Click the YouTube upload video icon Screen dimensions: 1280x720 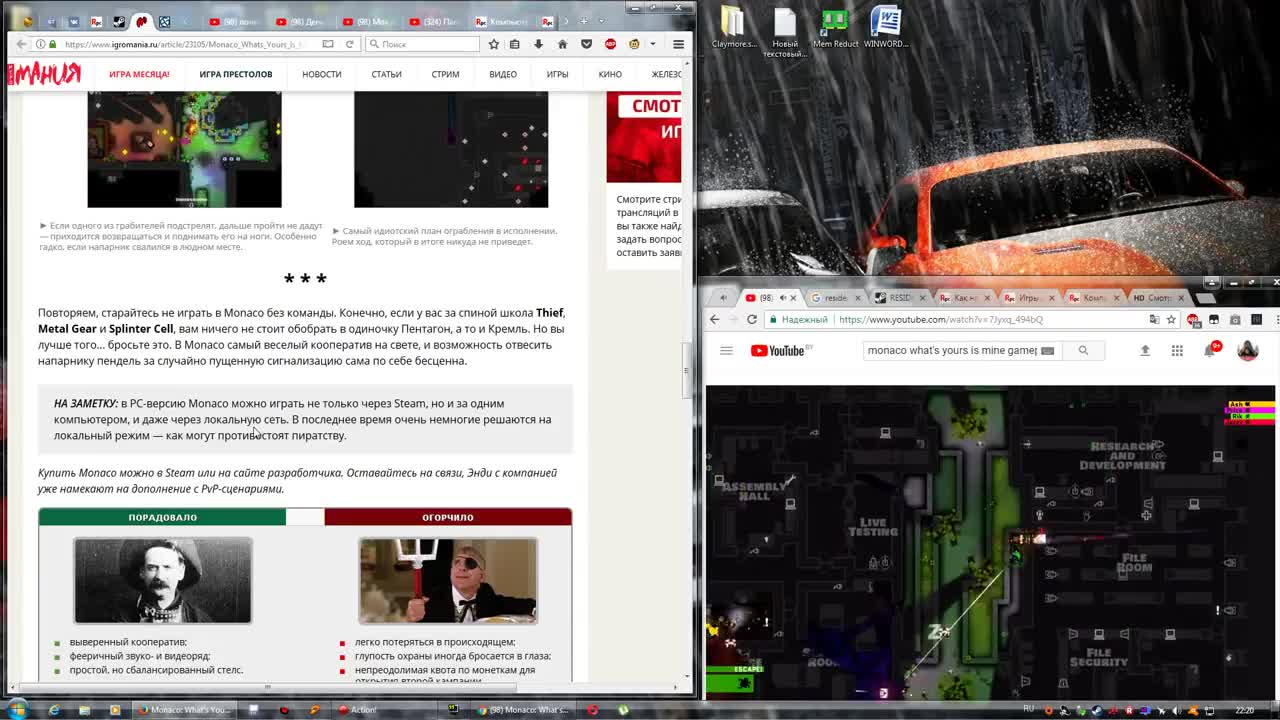1145,350
